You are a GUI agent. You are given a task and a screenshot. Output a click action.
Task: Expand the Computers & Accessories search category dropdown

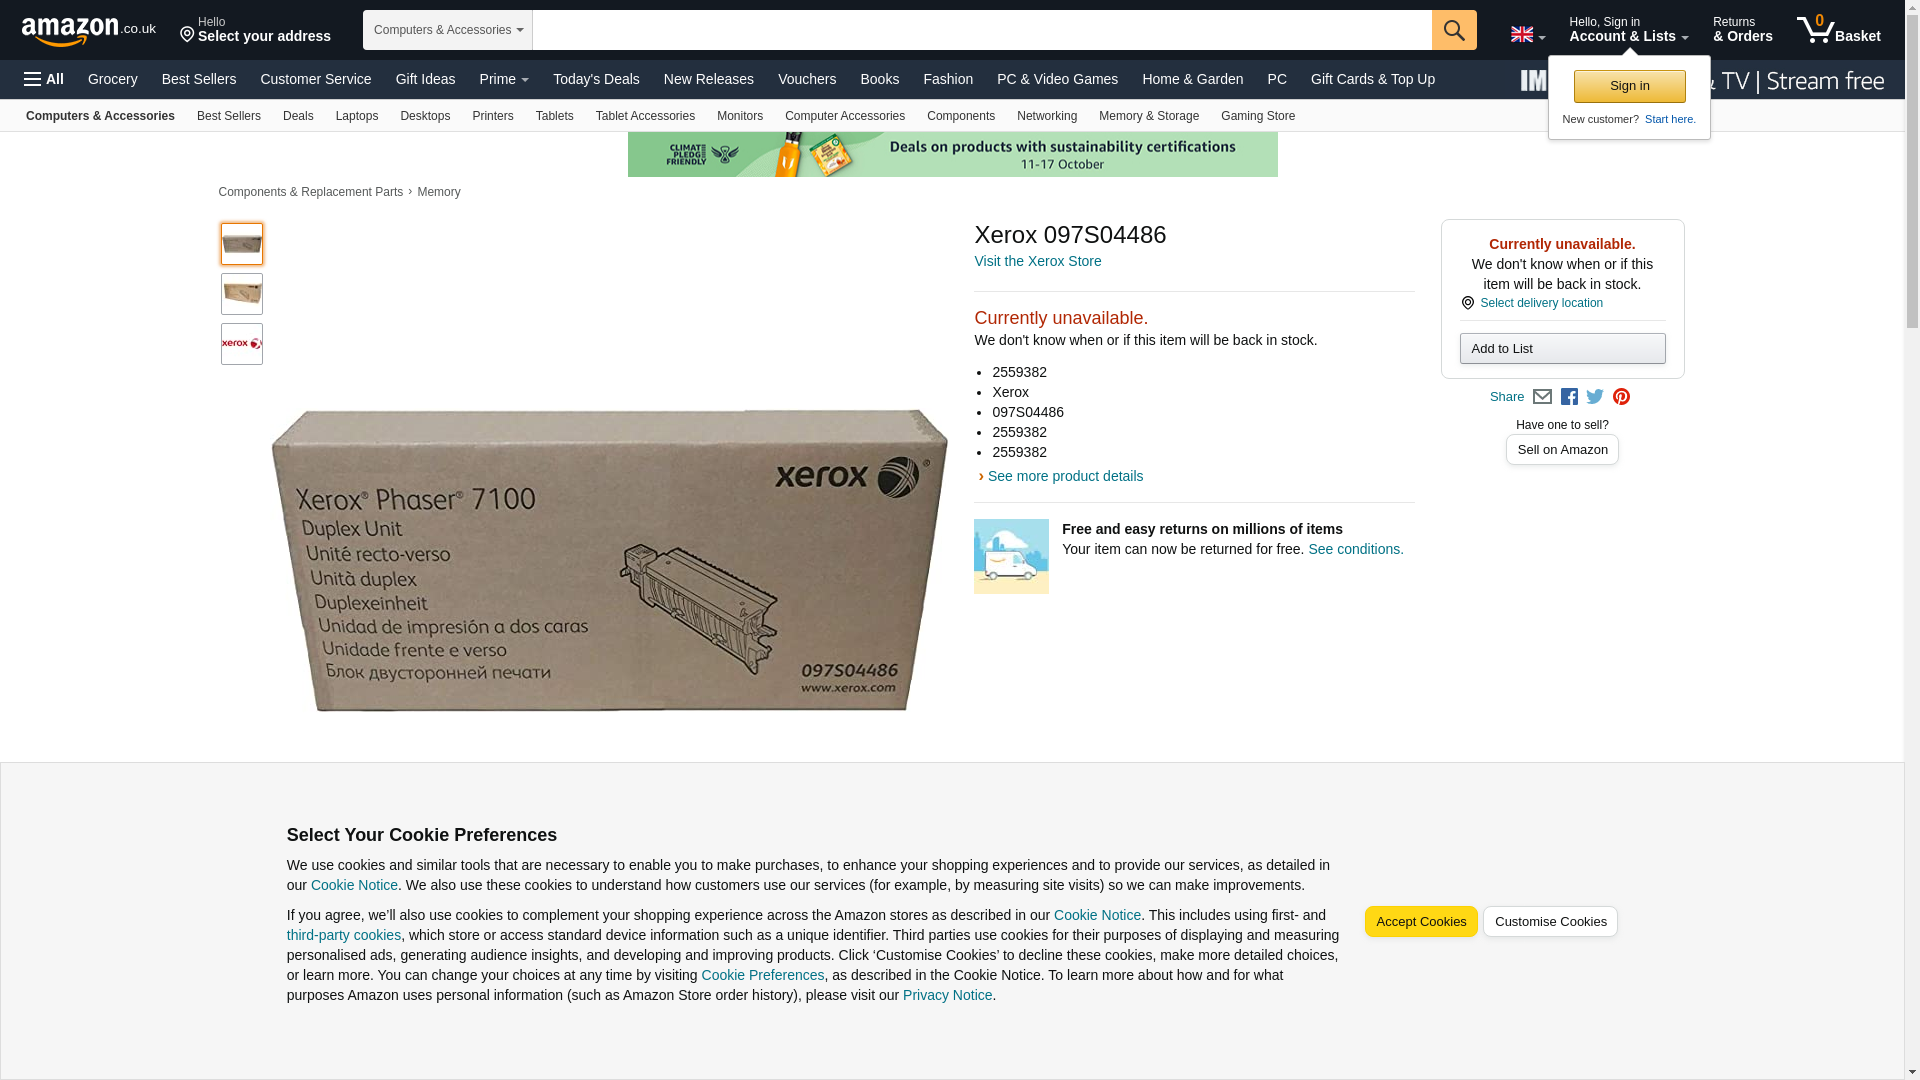click(x=448, y=30)
